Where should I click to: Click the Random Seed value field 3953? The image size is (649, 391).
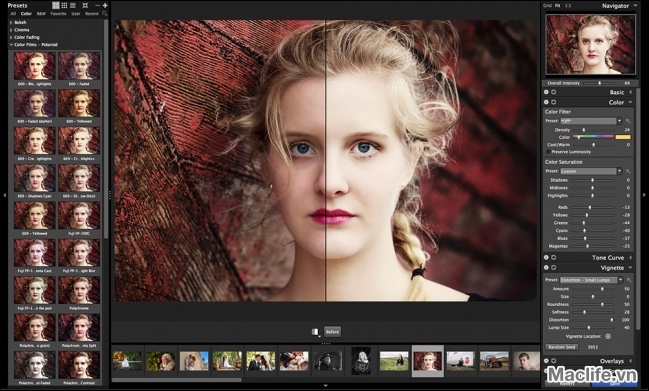coord(594,347)
